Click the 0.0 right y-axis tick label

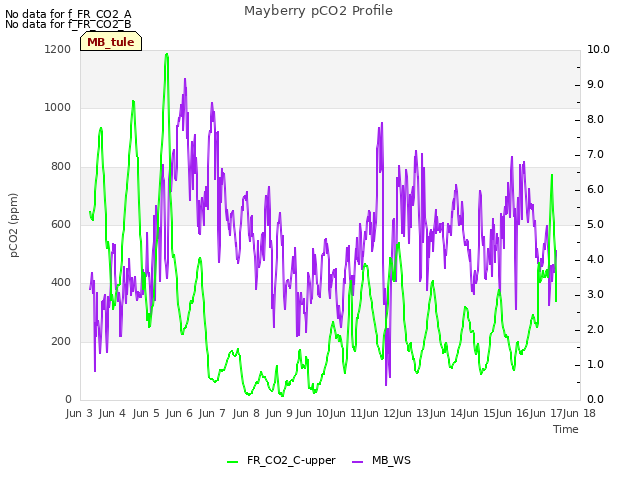coord(596,400)
